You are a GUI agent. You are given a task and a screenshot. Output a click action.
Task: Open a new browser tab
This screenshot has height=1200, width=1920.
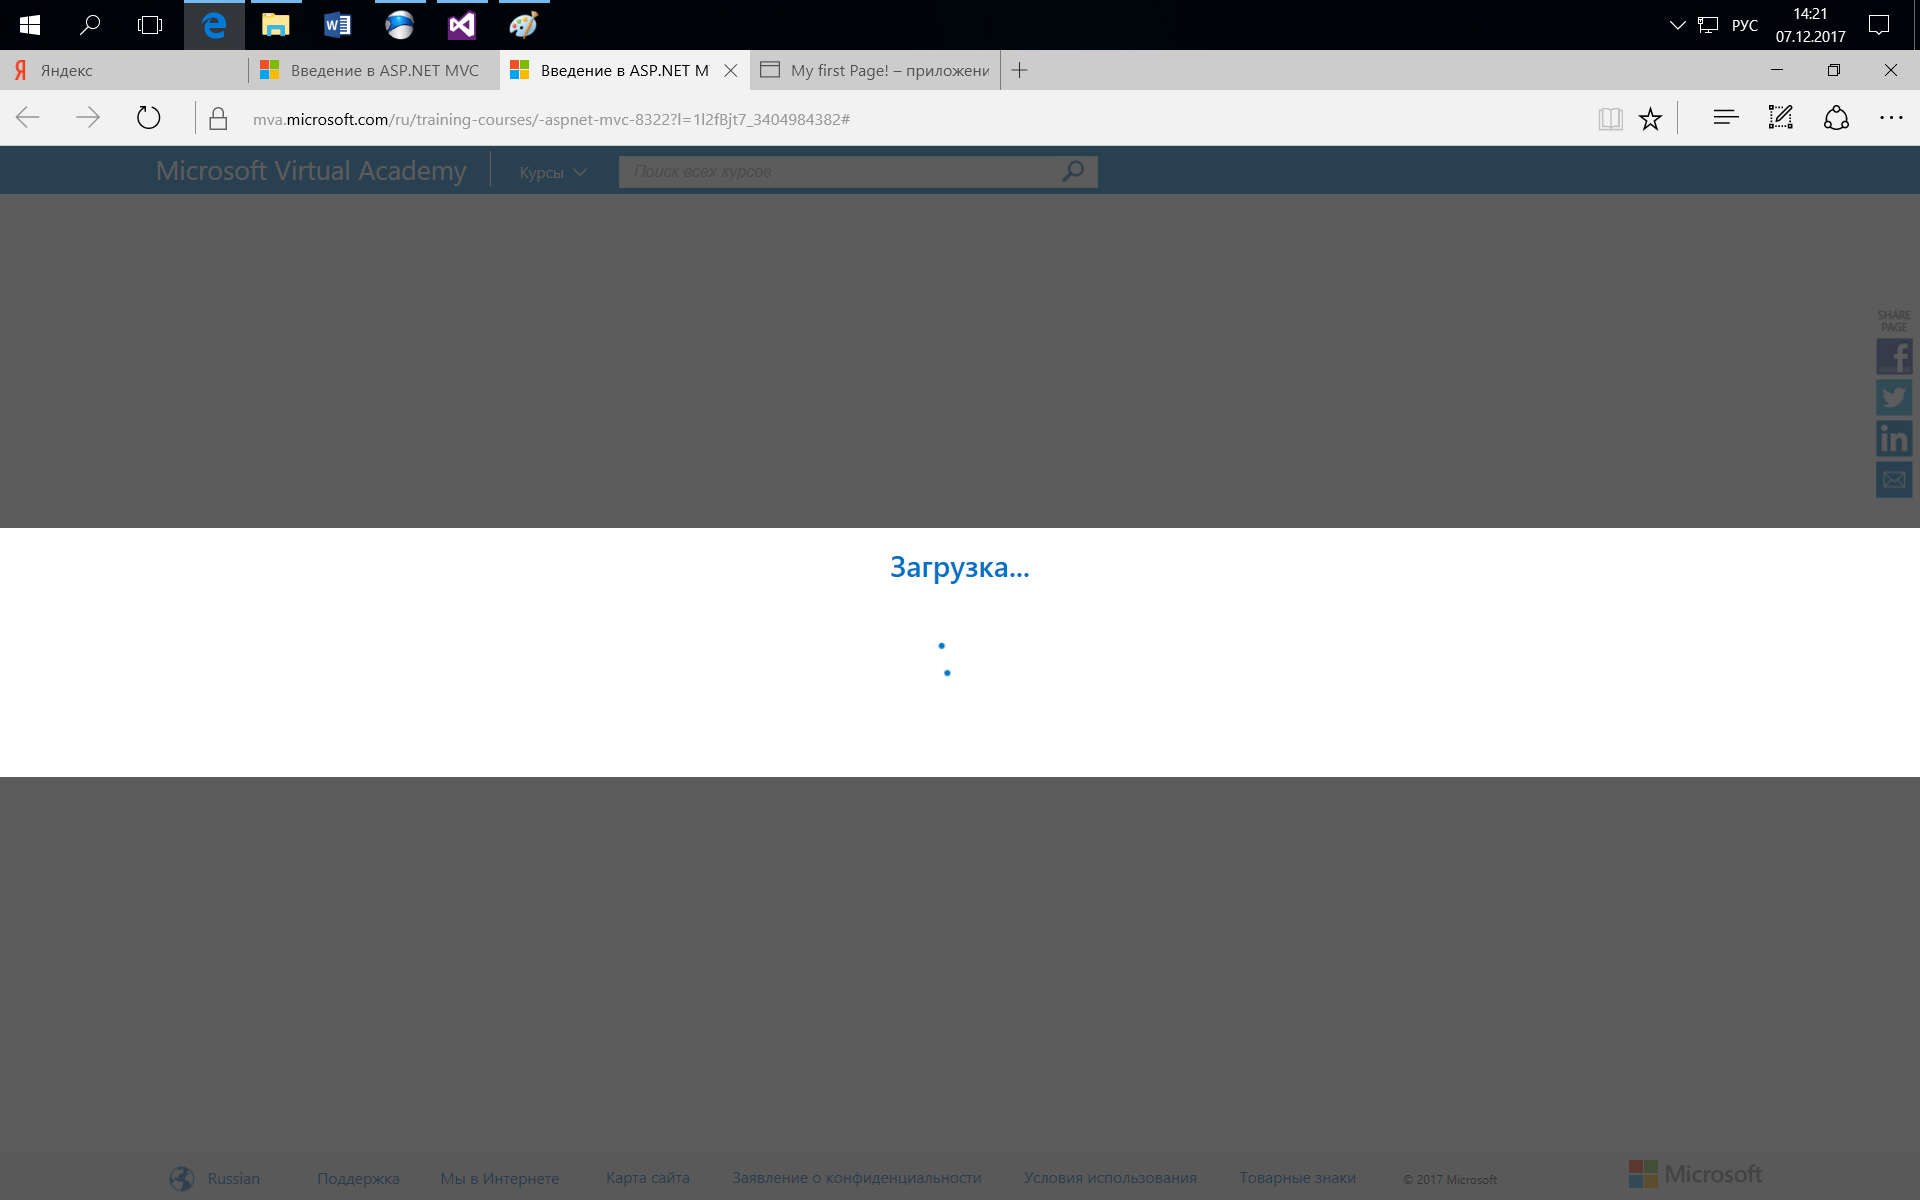(1019, 70)
